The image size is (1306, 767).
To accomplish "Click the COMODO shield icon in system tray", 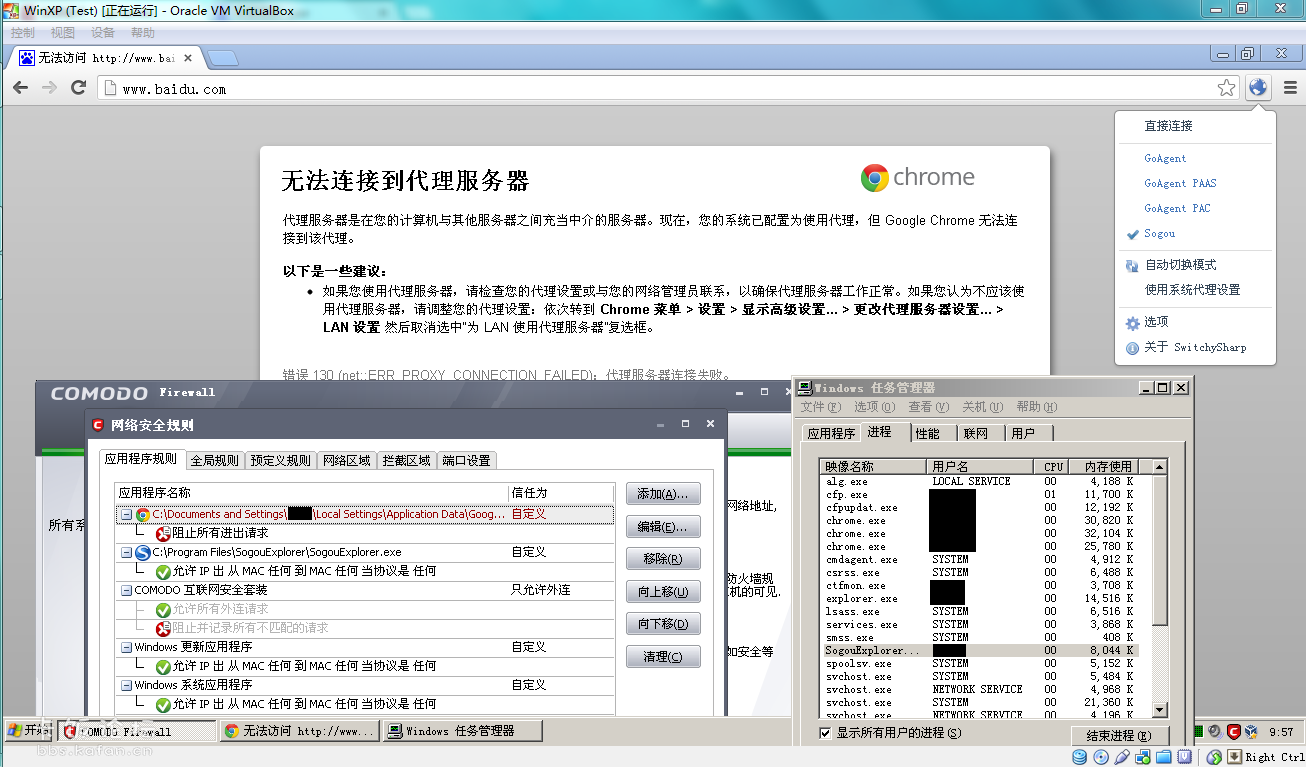I will pos(1234,732).
